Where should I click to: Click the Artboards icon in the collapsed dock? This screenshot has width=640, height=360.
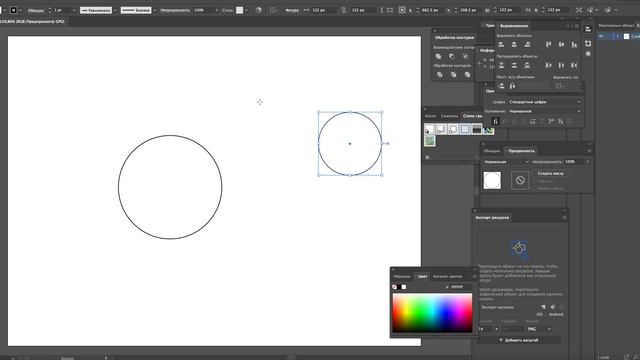(x=588, y=43)
